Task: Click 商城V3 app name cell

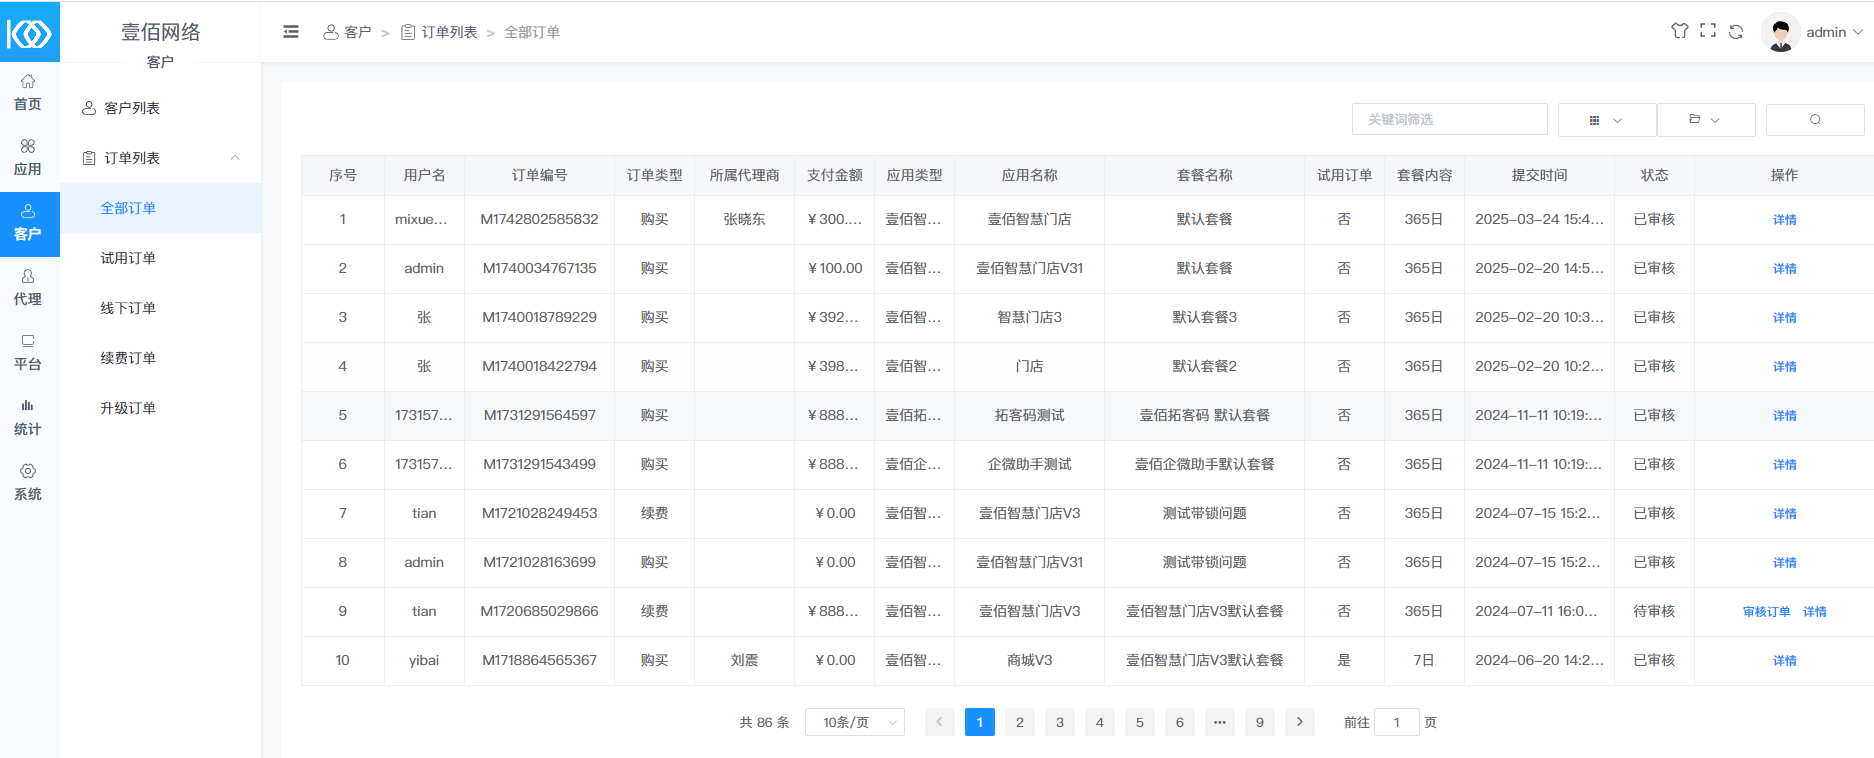Action: point(1030,660)
